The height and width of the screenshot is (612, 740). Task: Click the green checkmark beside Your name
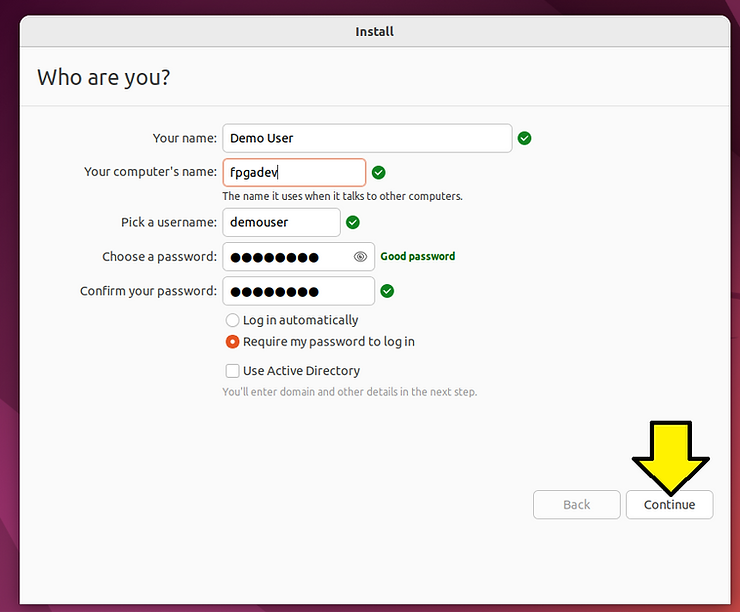pyautogui.click(x=525, y=138)
